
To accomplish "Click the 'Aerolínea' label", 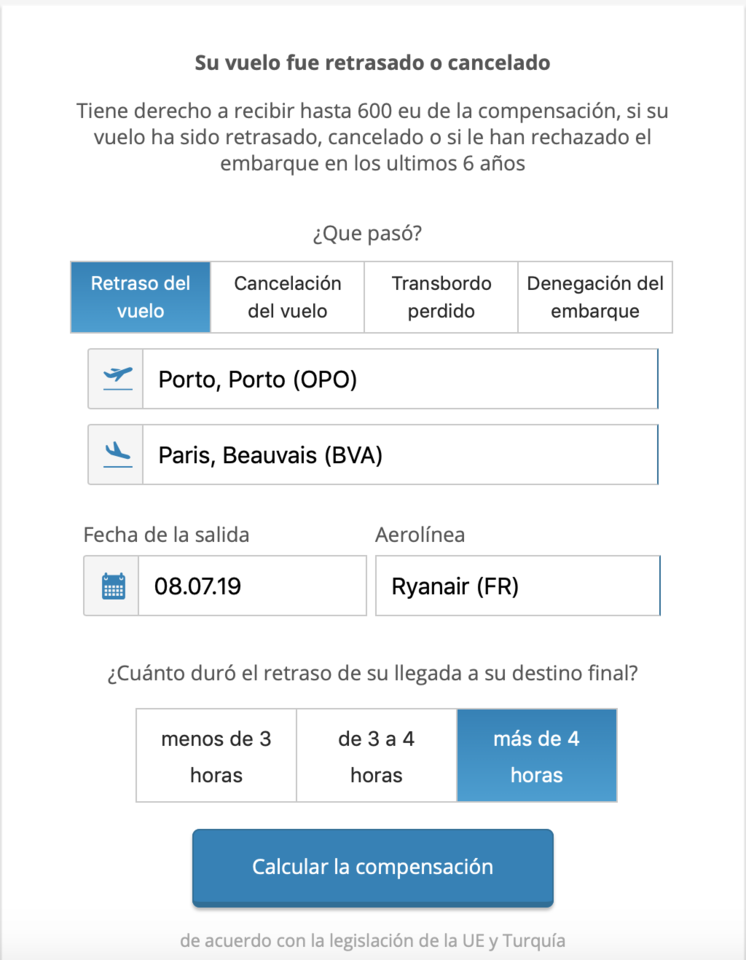I will click(x=420, y=535).
